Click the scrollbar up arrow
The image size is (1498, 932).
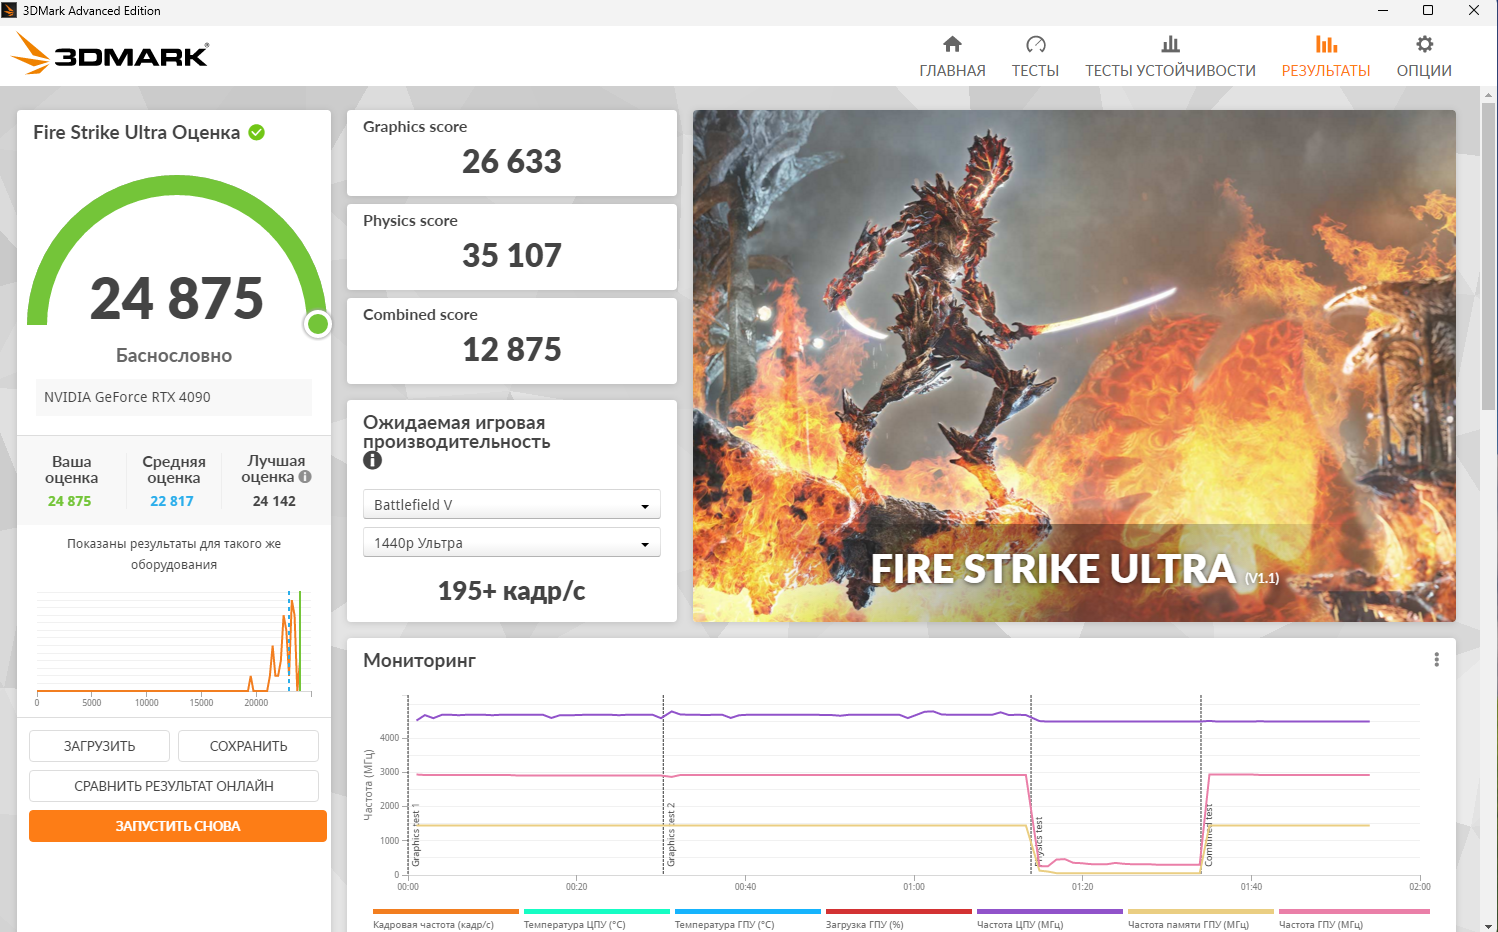[x=1488, y=95]
